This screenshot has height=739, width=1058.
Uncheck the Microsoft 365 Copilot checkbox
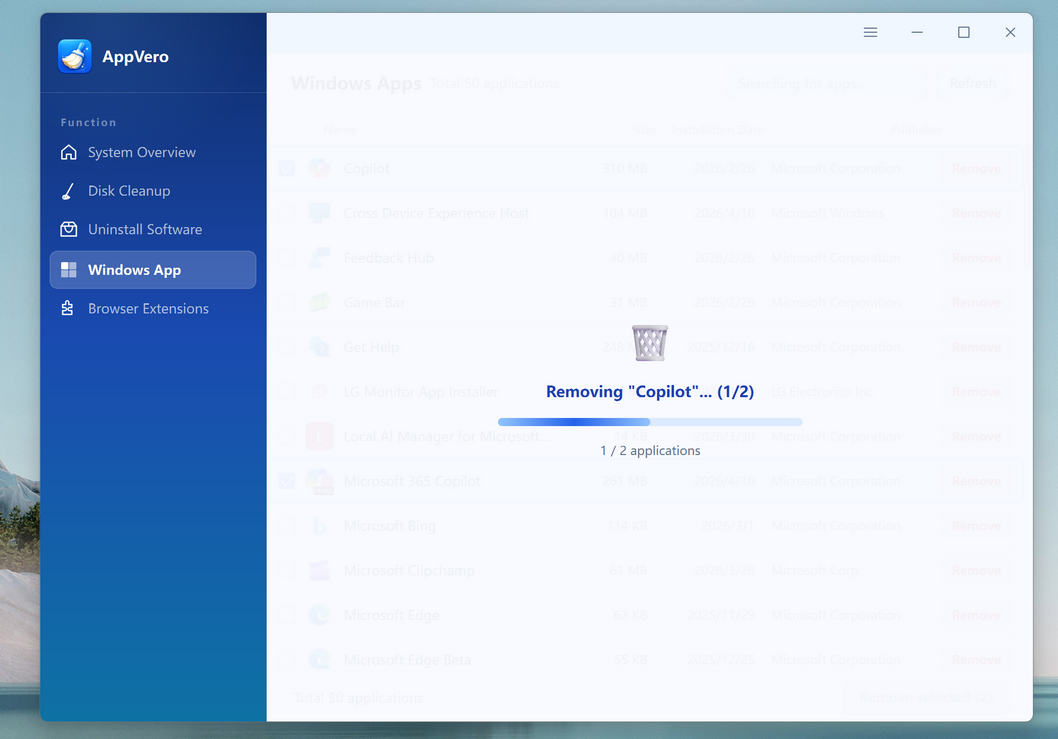click(287, 481)
